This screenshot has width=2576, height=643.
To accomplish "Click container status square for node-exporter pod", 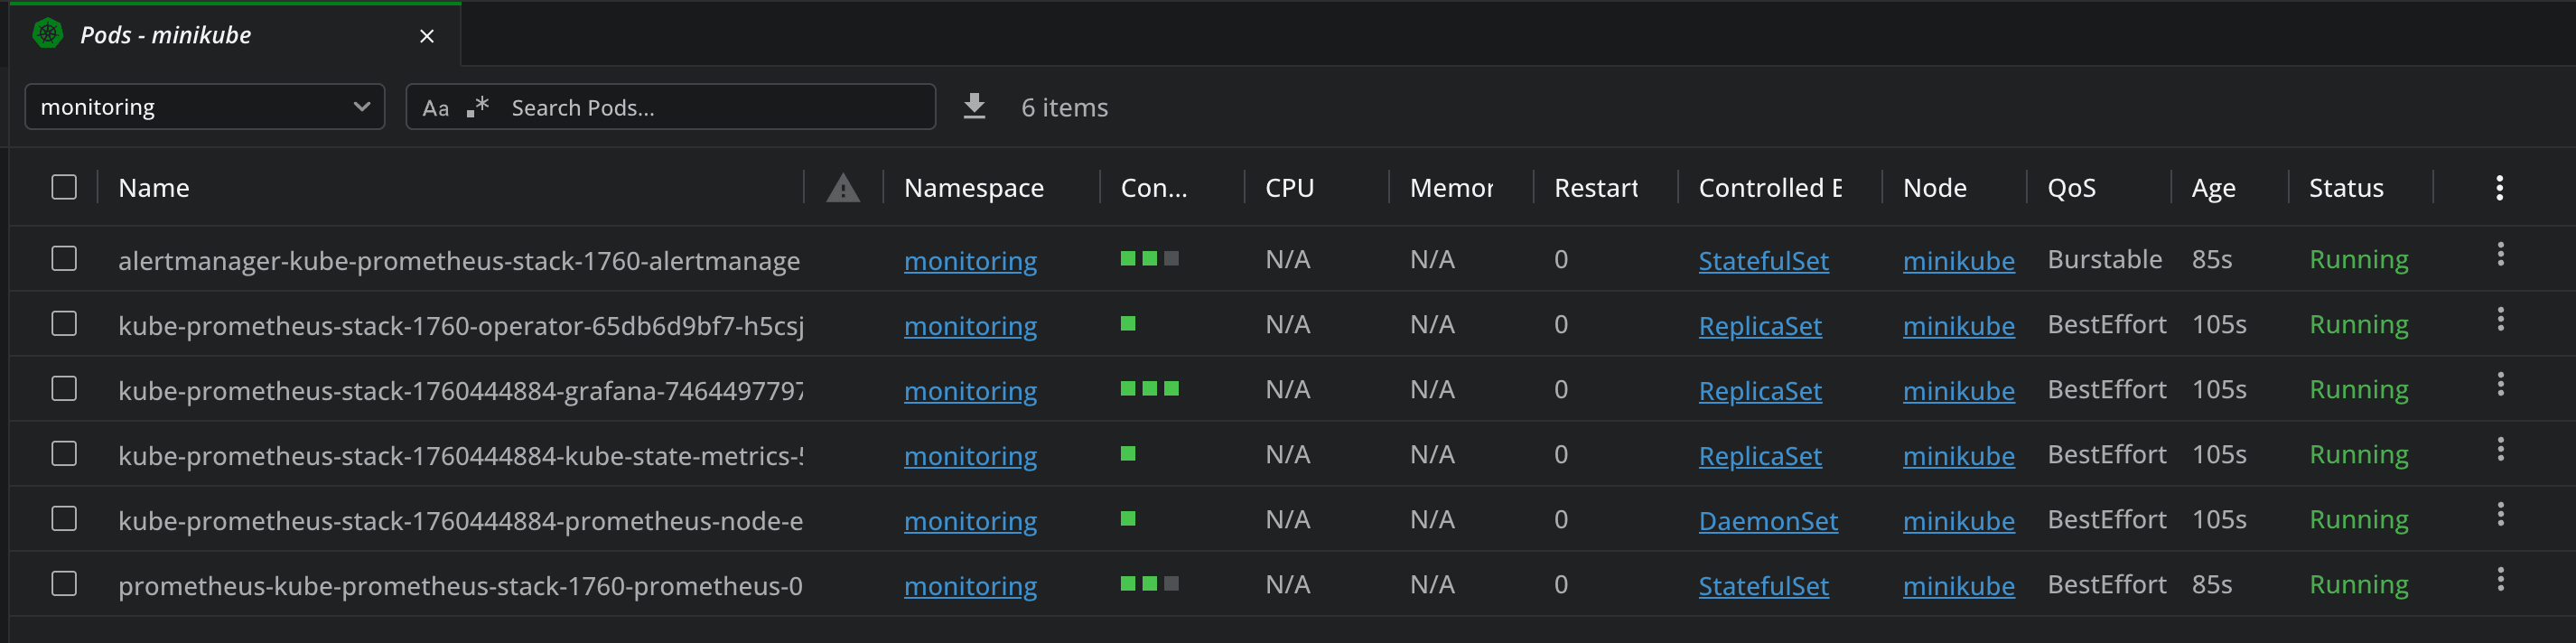I will coord(1128,518).
